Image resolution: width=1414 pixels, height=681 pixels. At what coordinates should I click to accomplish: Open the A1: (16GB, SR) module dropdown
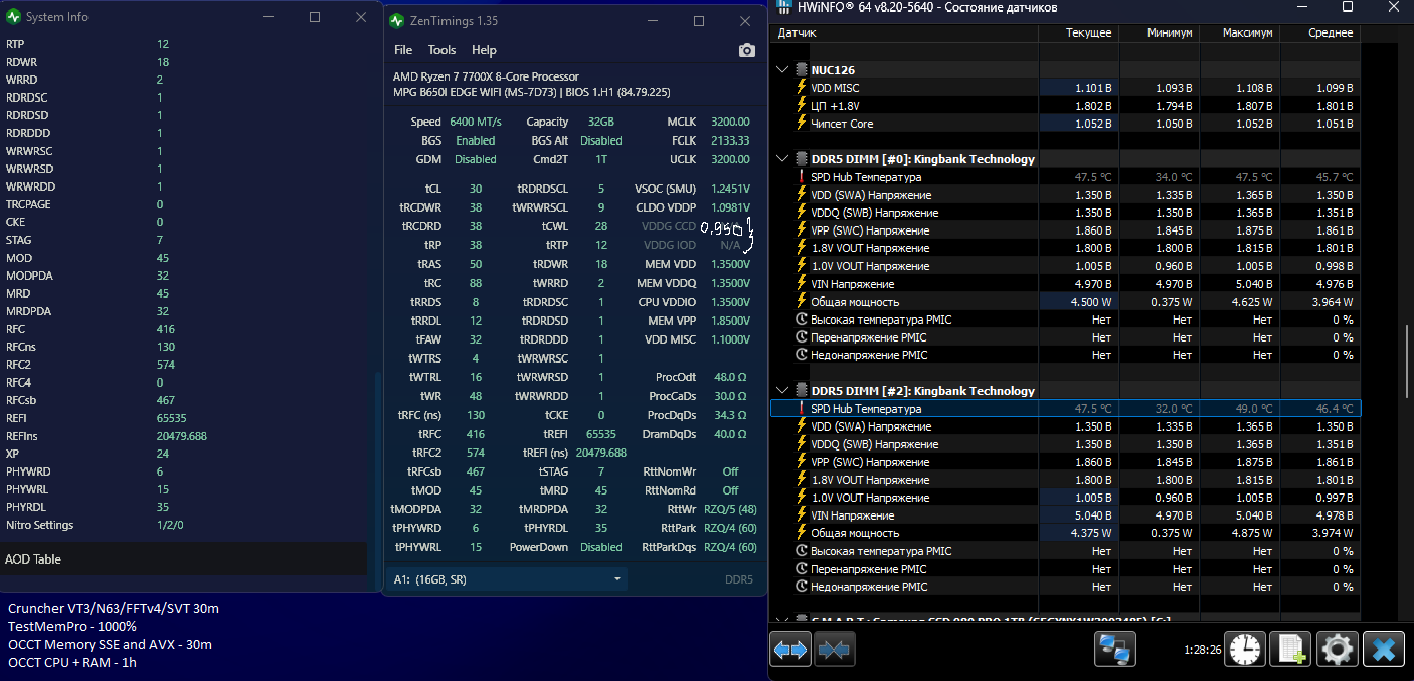pyautogui.click(x=507, y=579)
